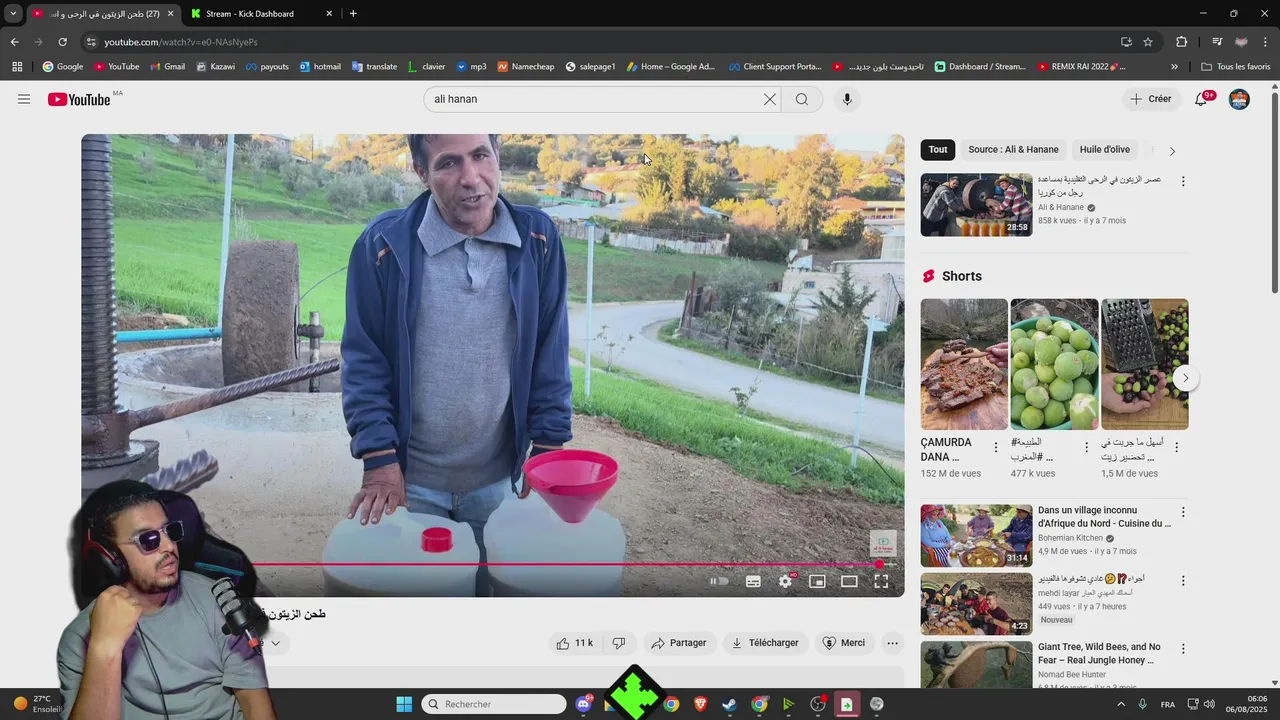The height and width of the screenshot is (720, 1280).
Task: Clear the search text with the X
Action: point(770,99)
